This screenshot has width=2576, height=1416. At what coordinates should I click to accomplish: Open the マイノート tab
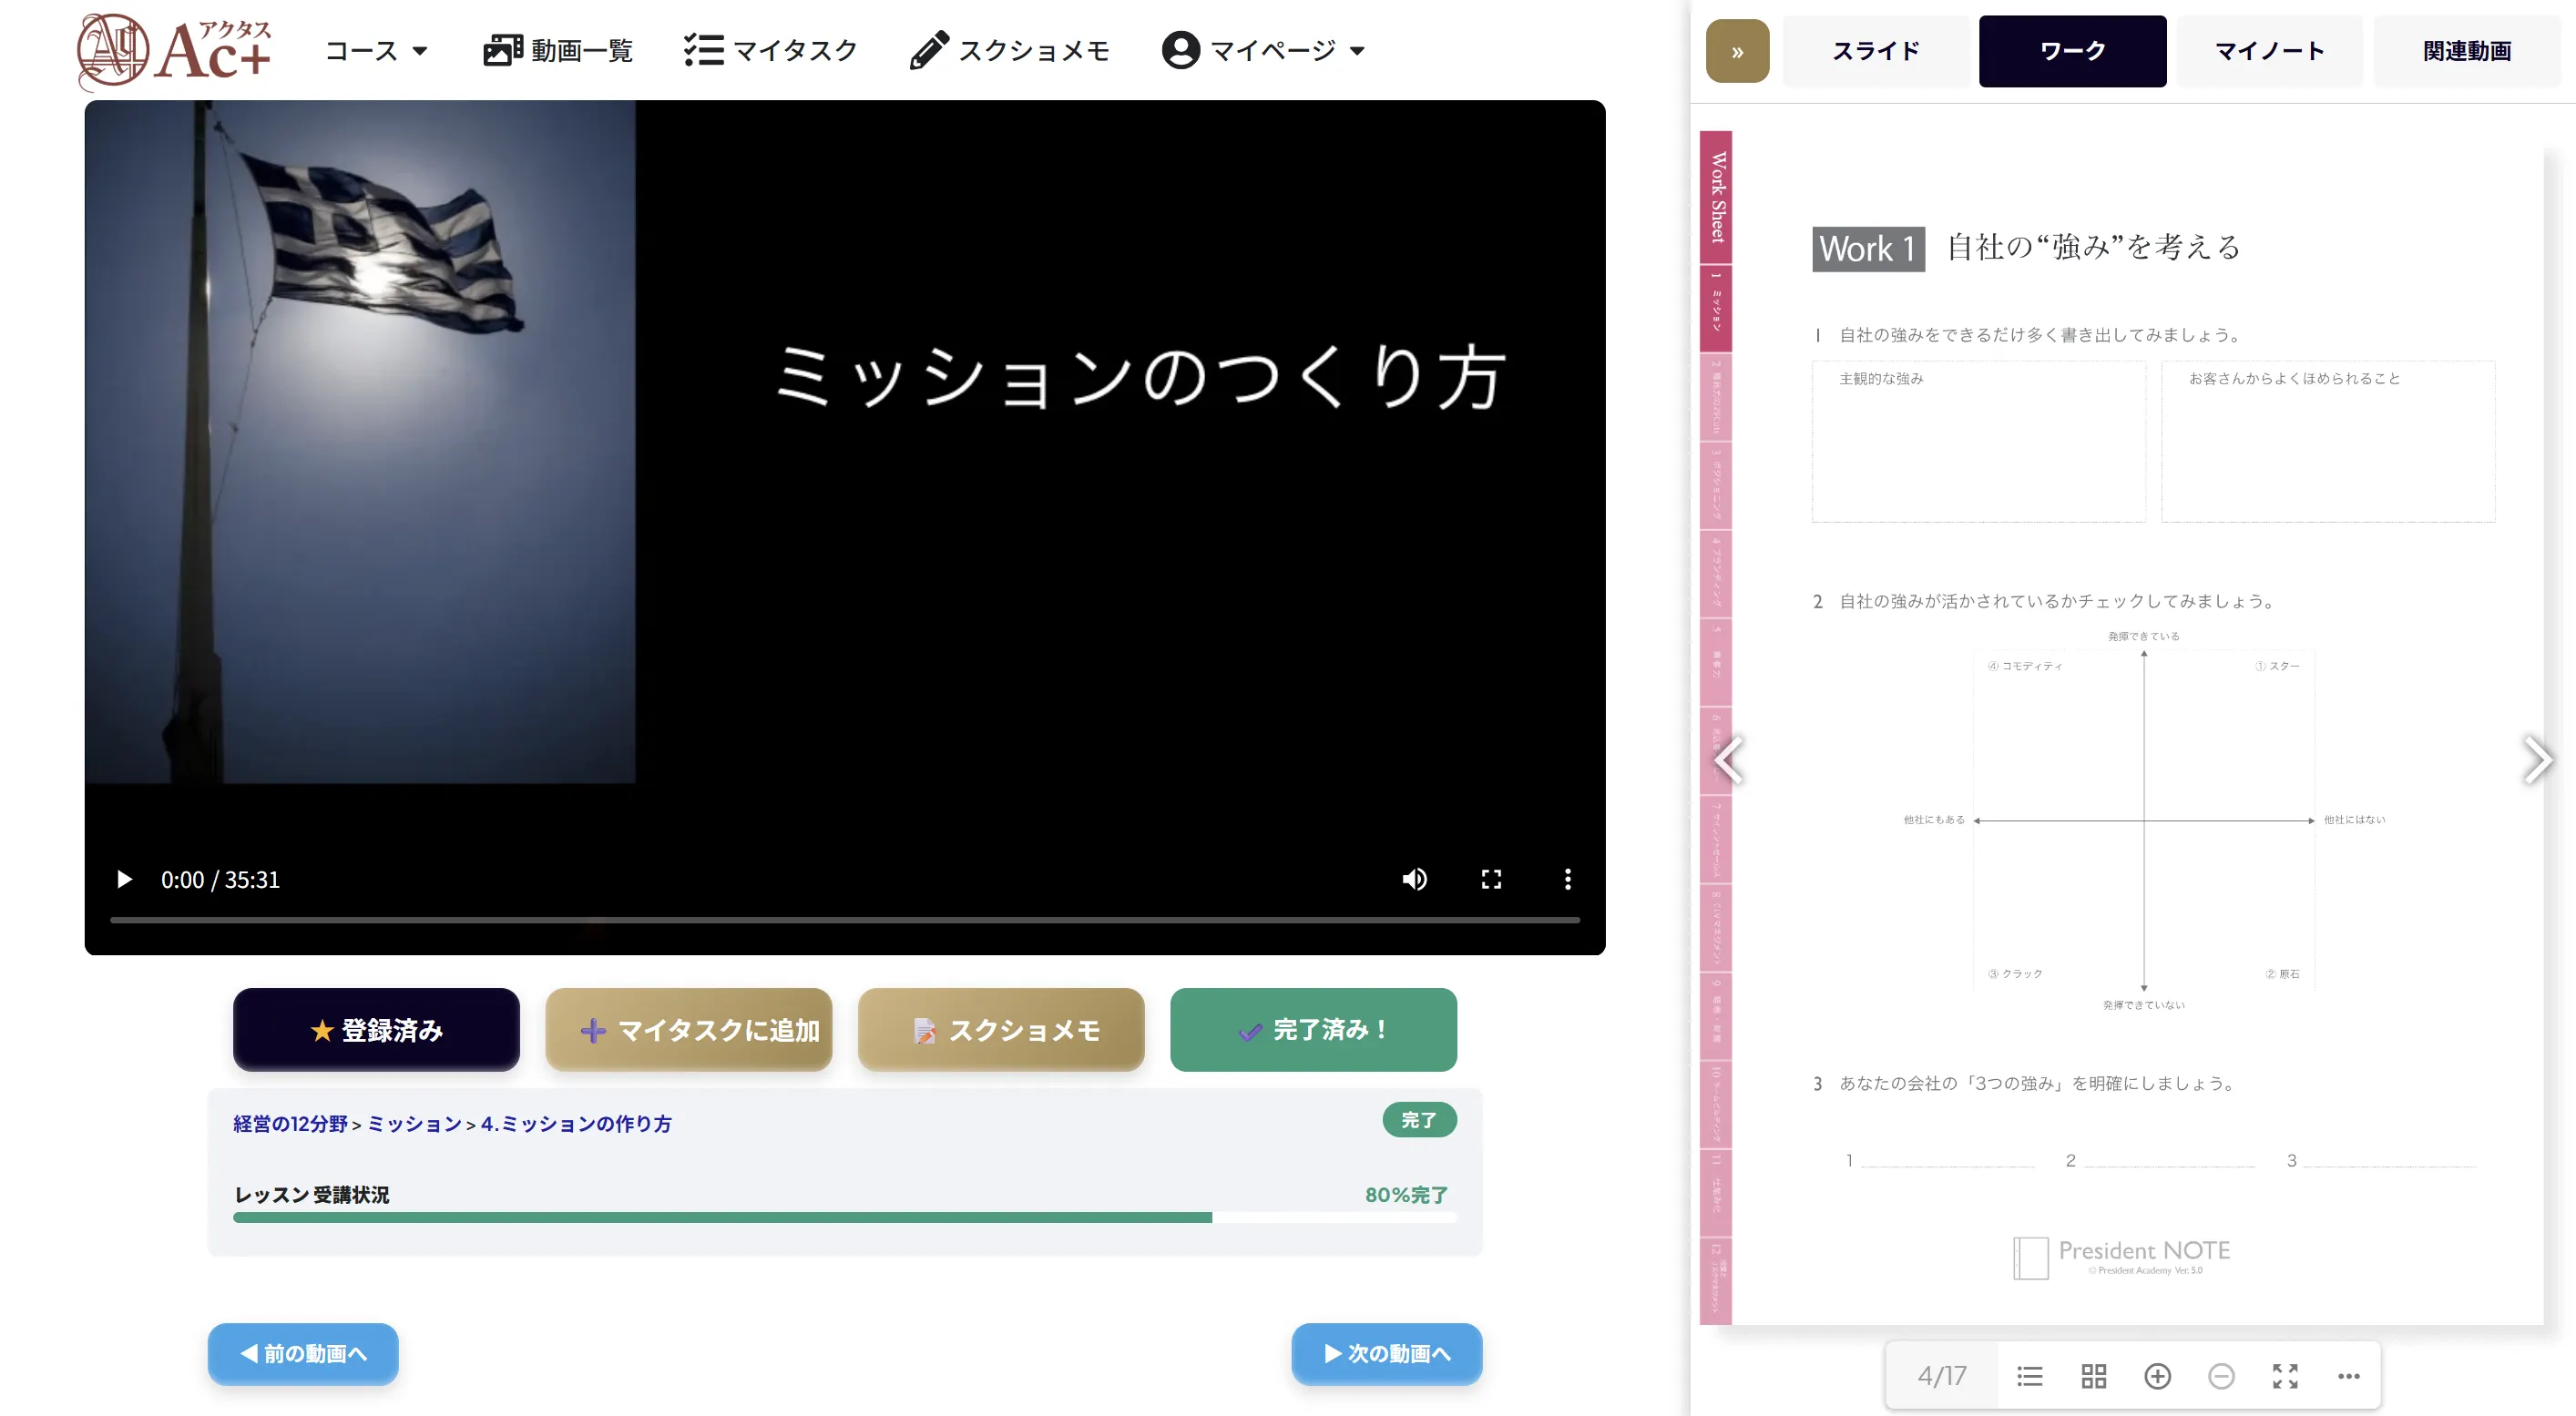2270,51
